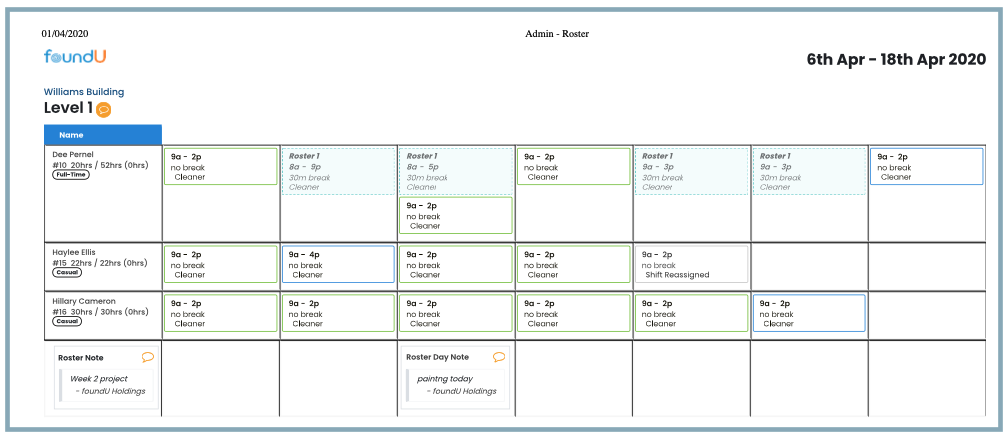Screen dimensions: 1007x441
Task: Open the 'Week 2 project' roster note
Action: pos(106,385)
